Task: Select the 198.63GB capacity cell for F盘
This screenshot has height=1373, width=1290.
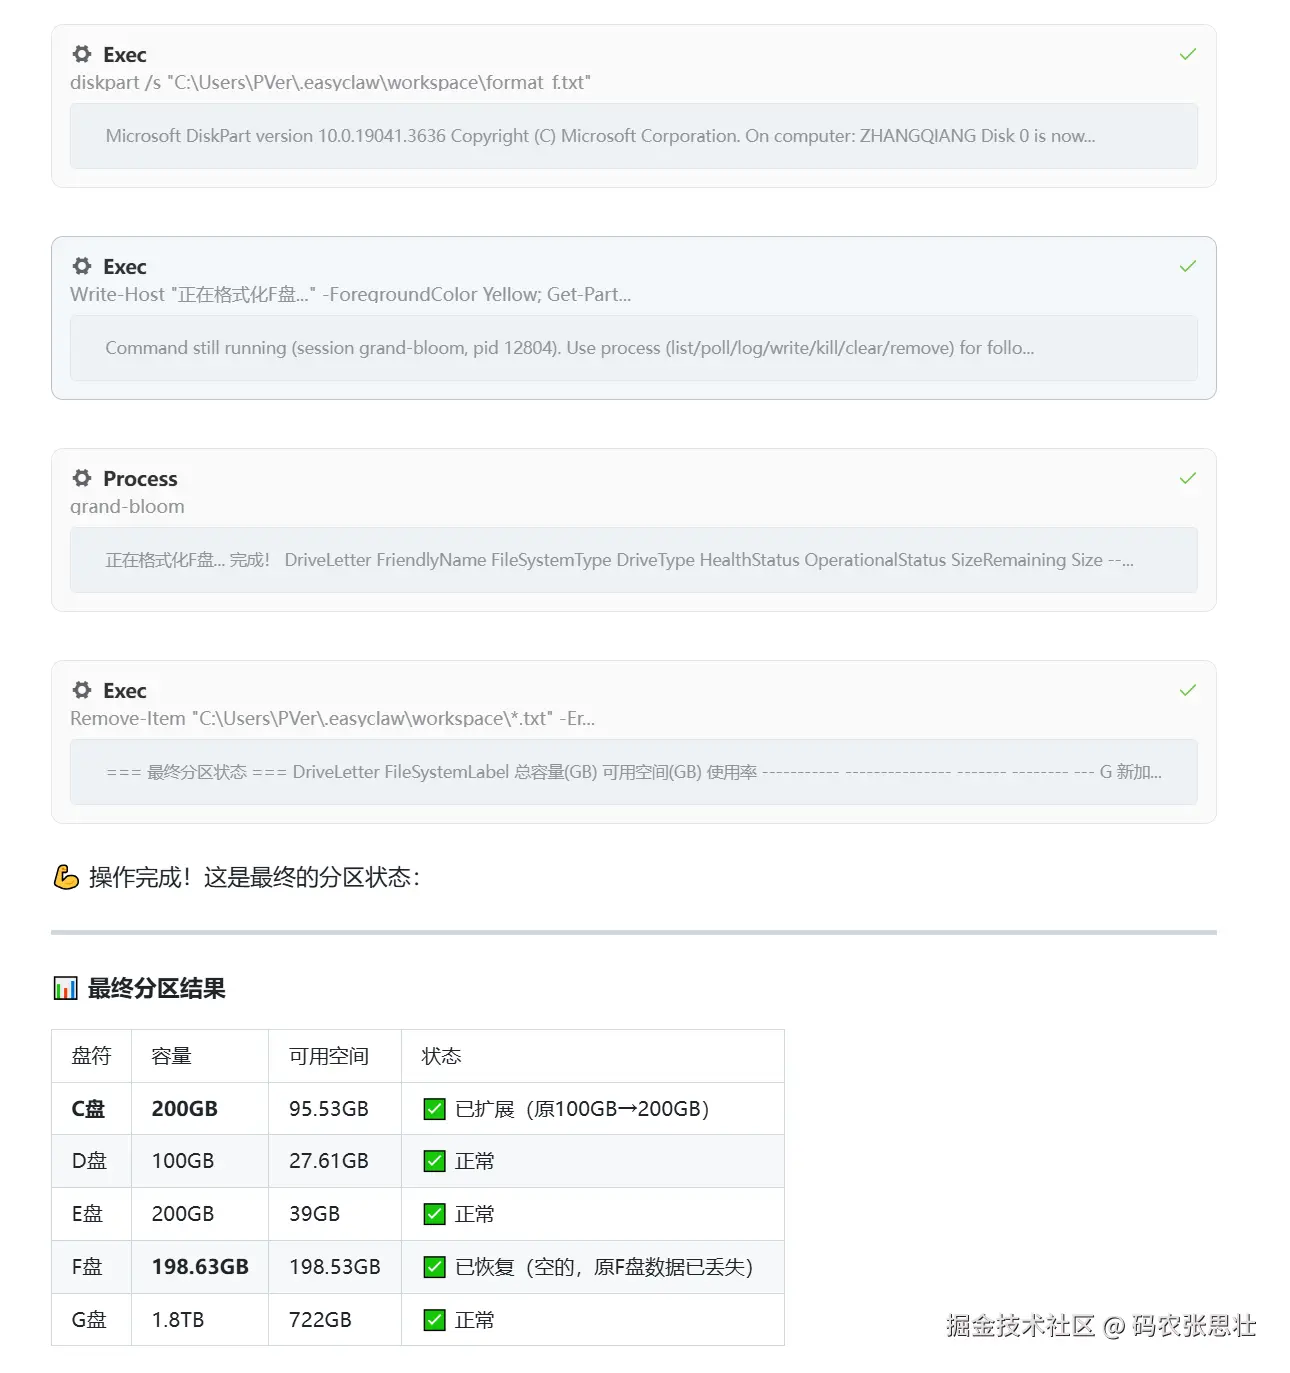Action: coord(199,1267)
